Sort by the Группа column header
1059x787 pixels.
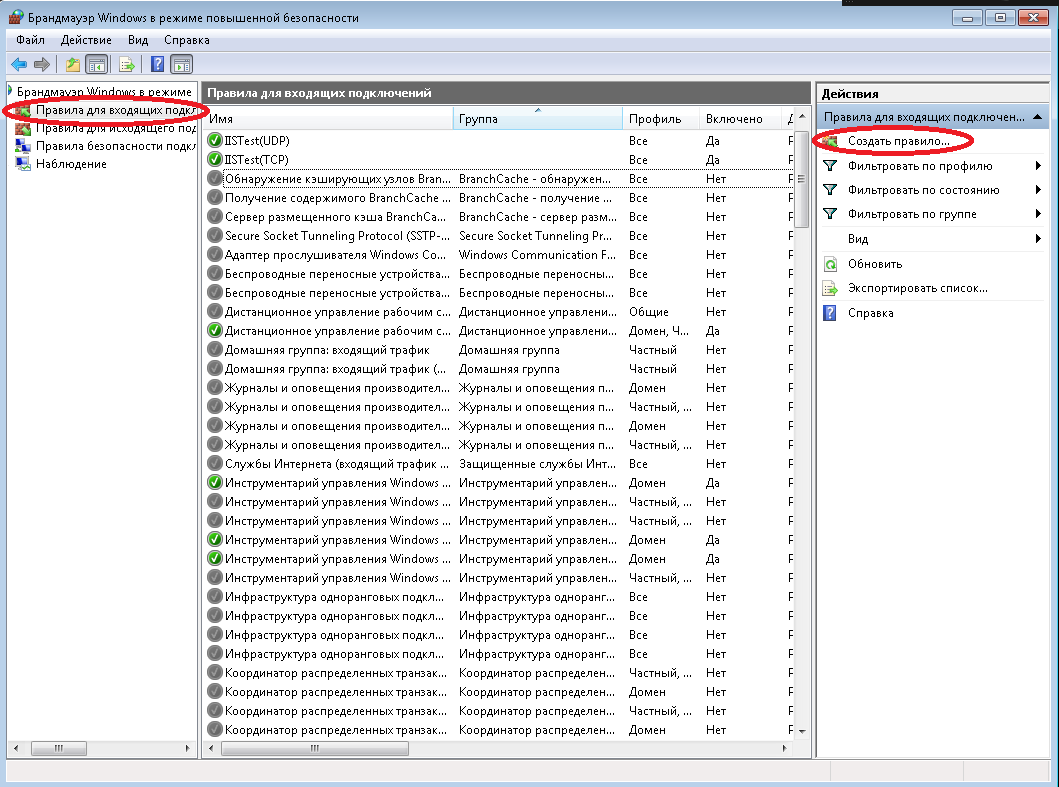[x=538, y=119]
